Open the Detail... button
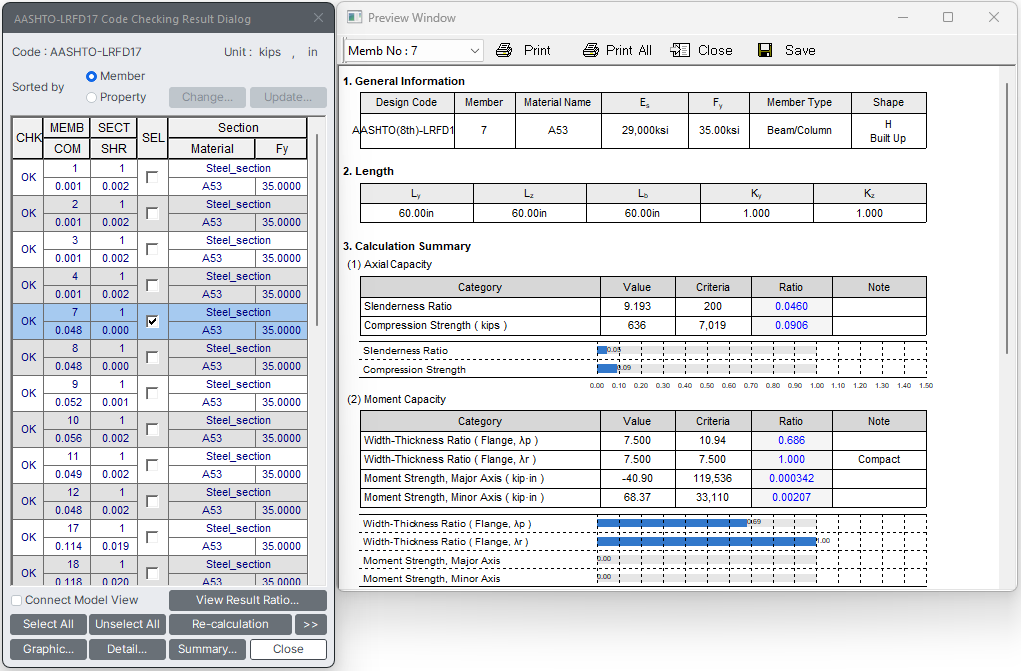This screenshot has width=1021, height=671. (127, 649)
